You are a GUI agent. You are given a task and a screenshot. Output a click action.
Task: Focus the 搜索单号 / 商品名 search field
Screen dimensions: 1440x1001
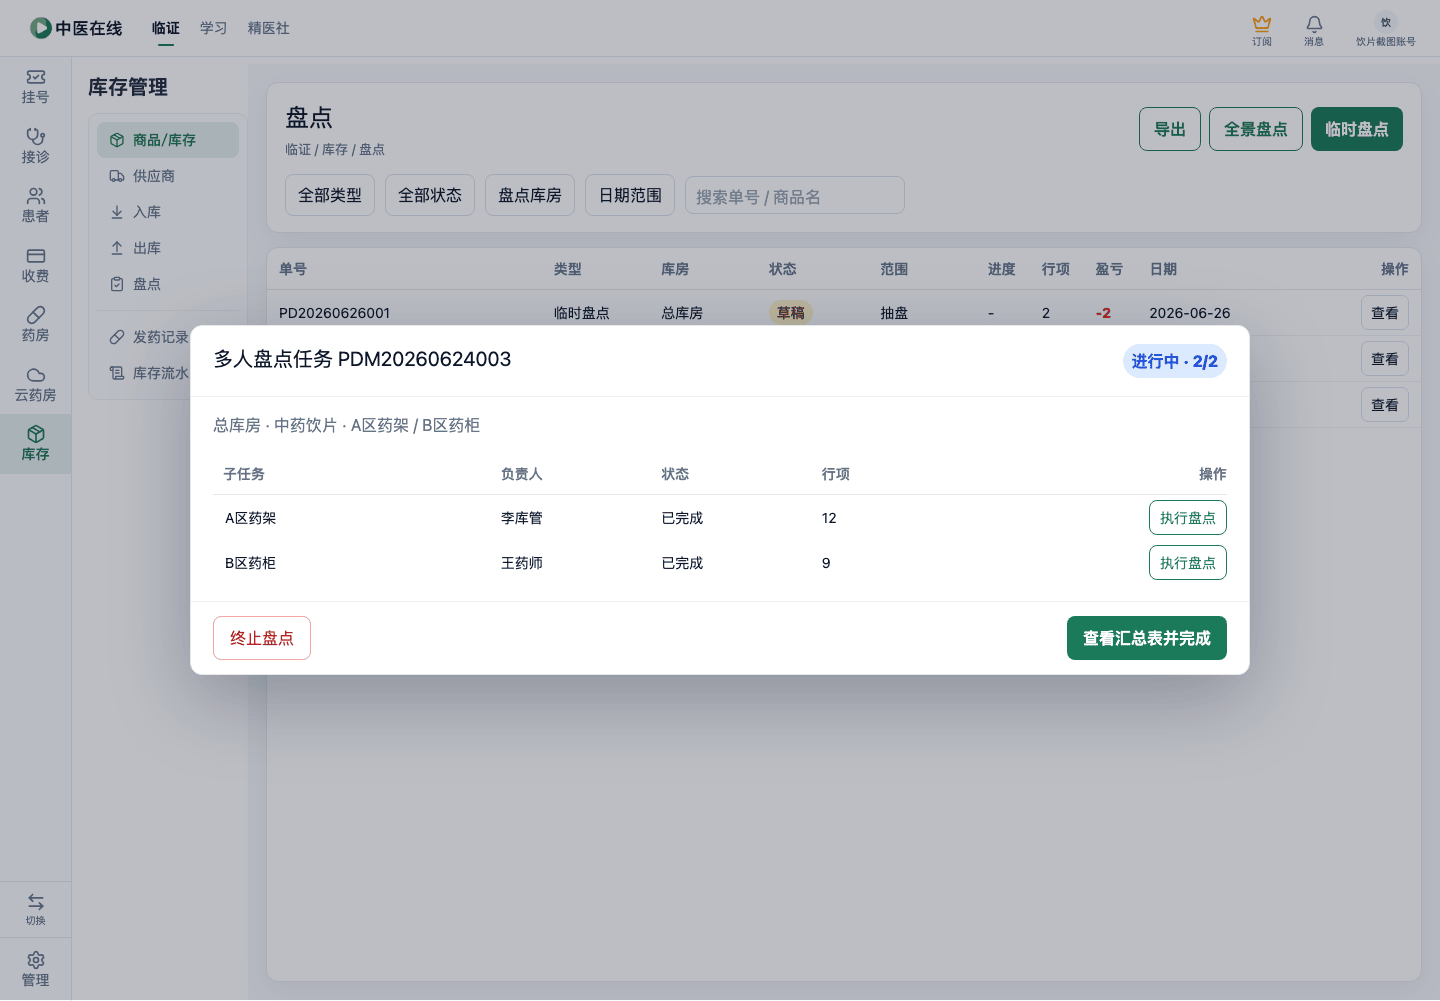[x=795, y=195]
